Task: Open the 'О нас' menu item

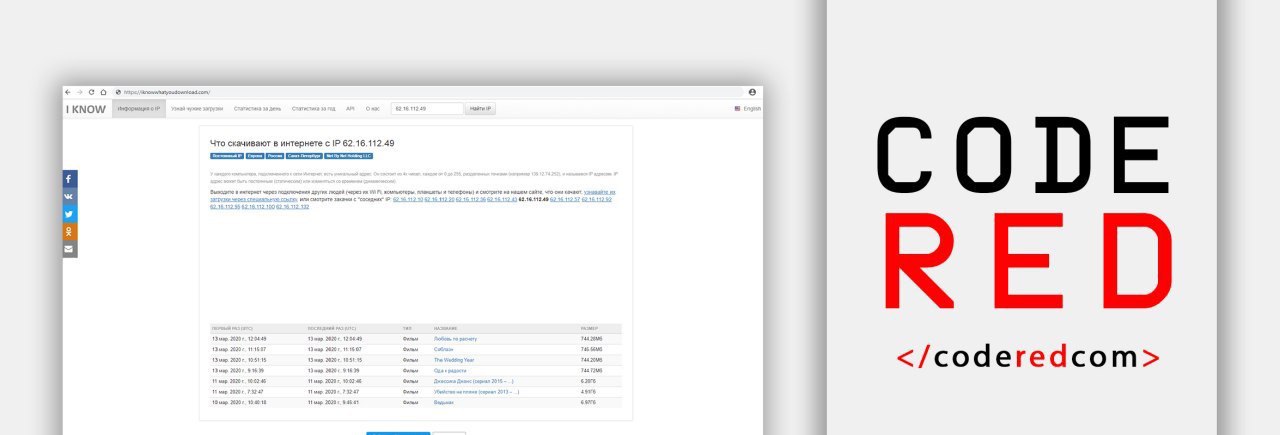Action: pos(372,108)
